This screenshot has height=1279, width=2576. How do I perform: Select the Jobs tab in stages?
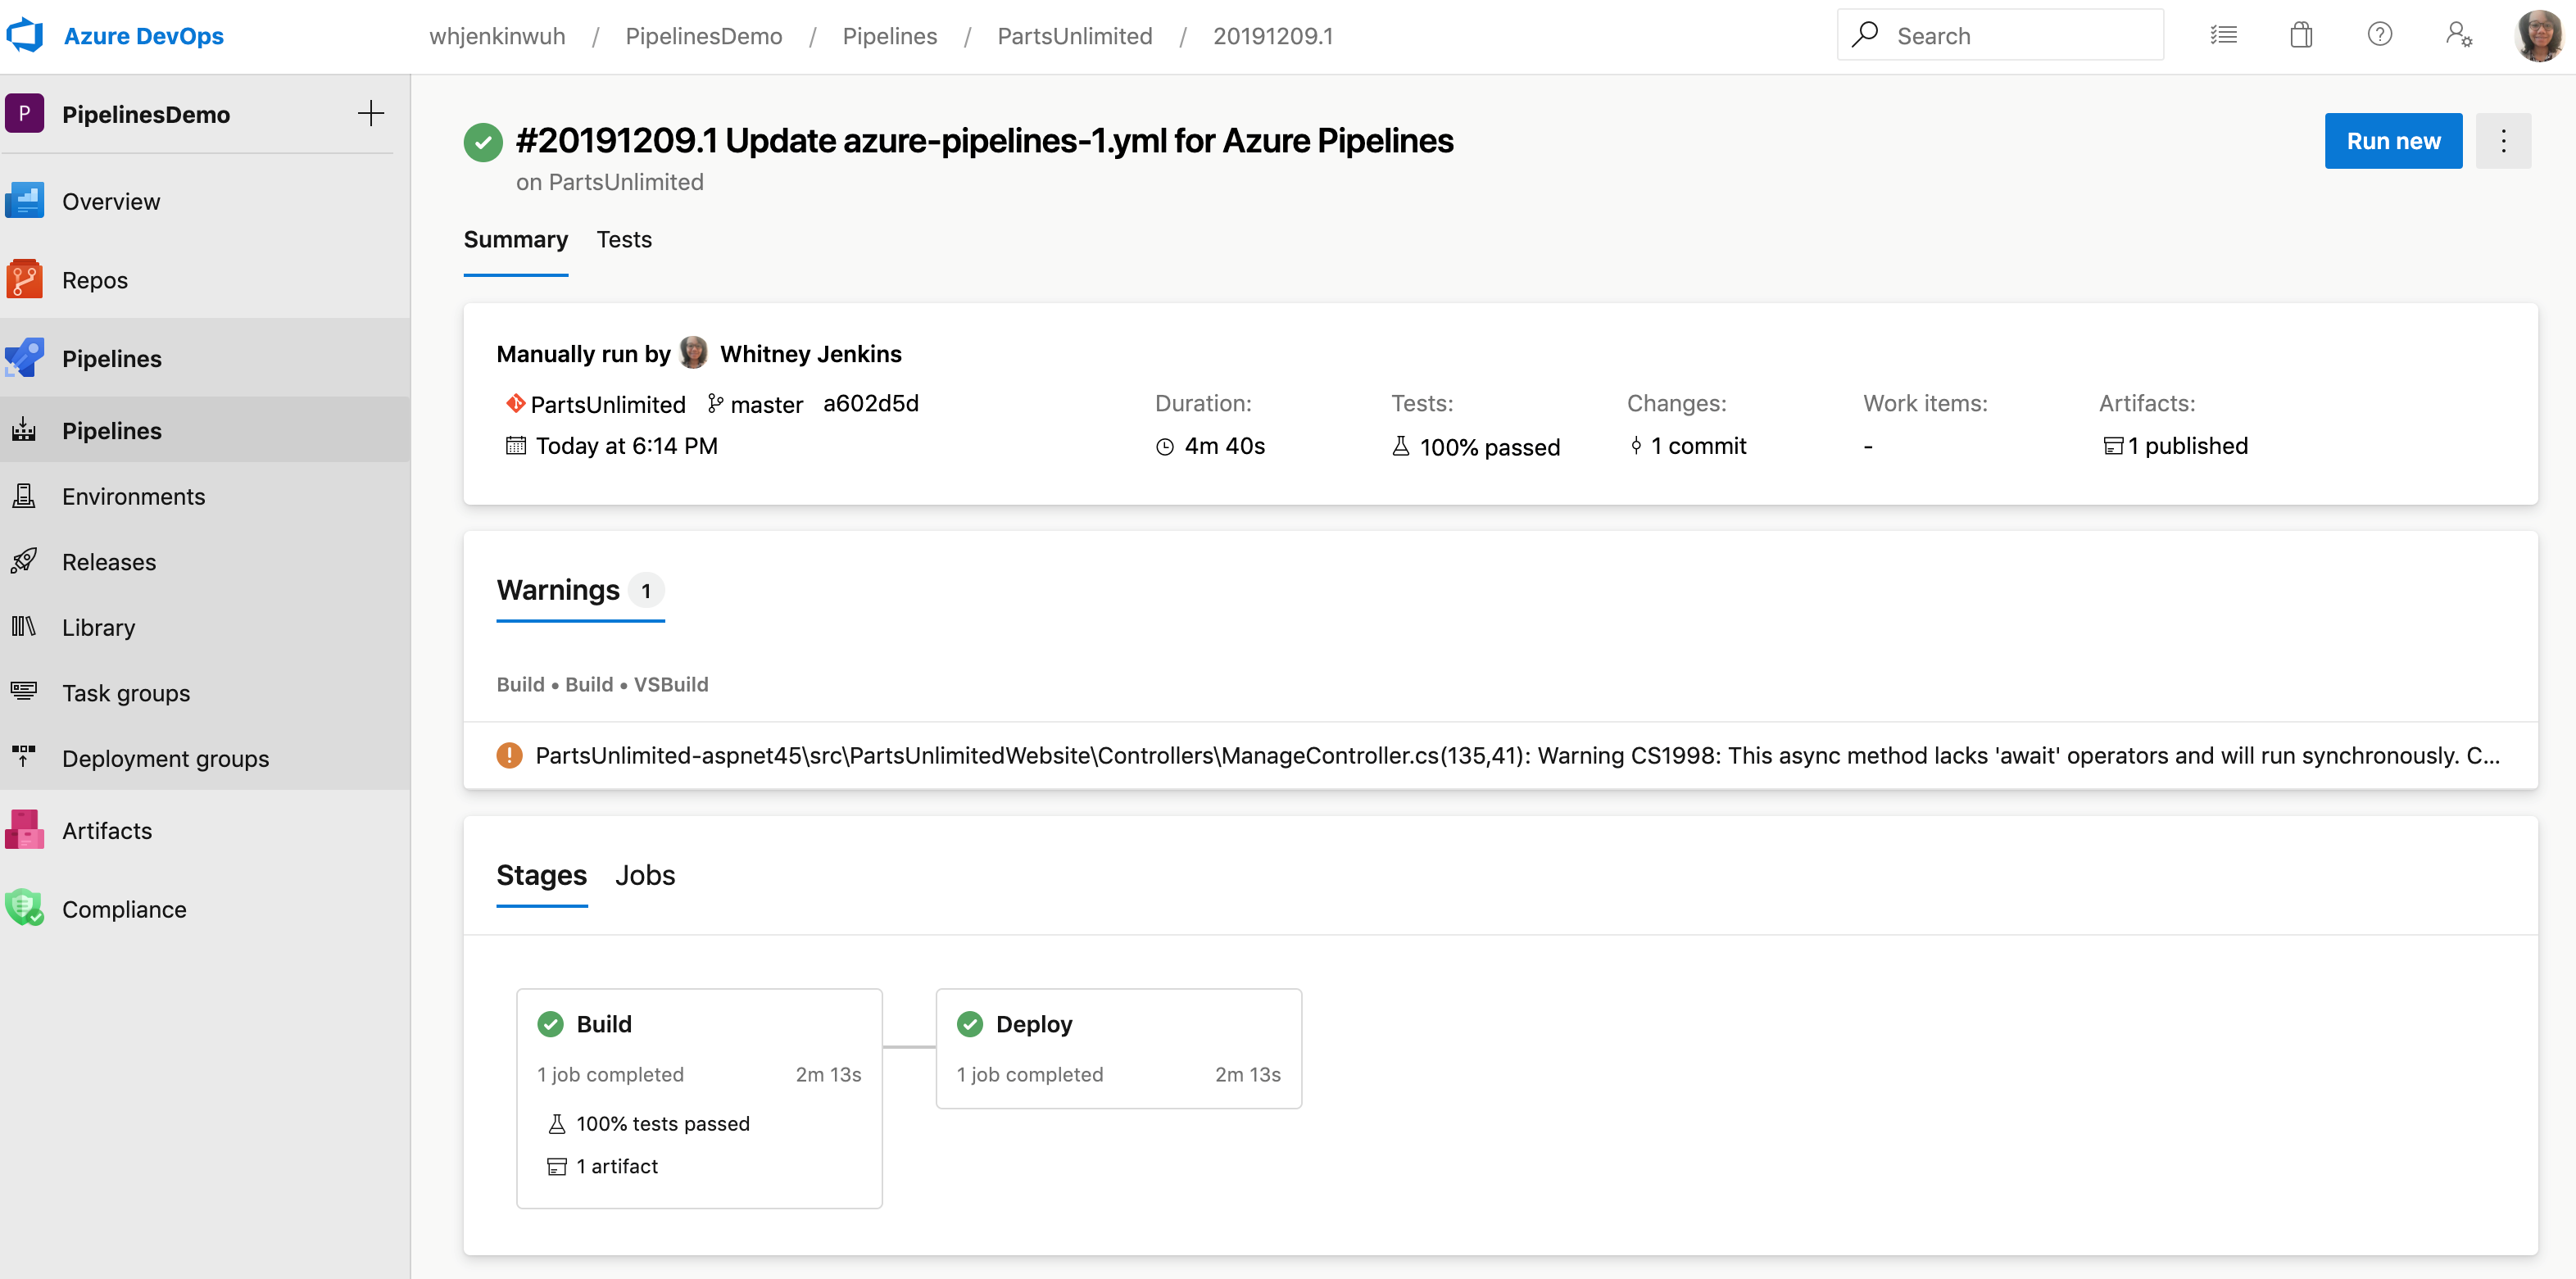[x=646, y=873]
